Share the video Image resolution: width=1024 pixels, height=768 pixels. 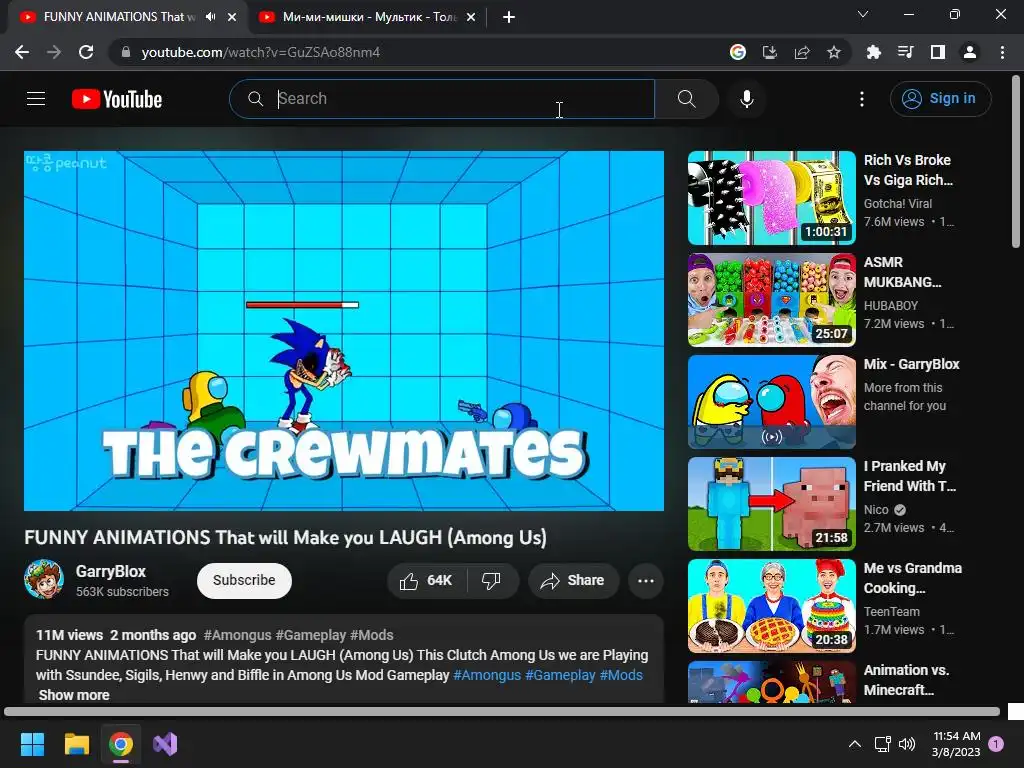click(573, 581)
